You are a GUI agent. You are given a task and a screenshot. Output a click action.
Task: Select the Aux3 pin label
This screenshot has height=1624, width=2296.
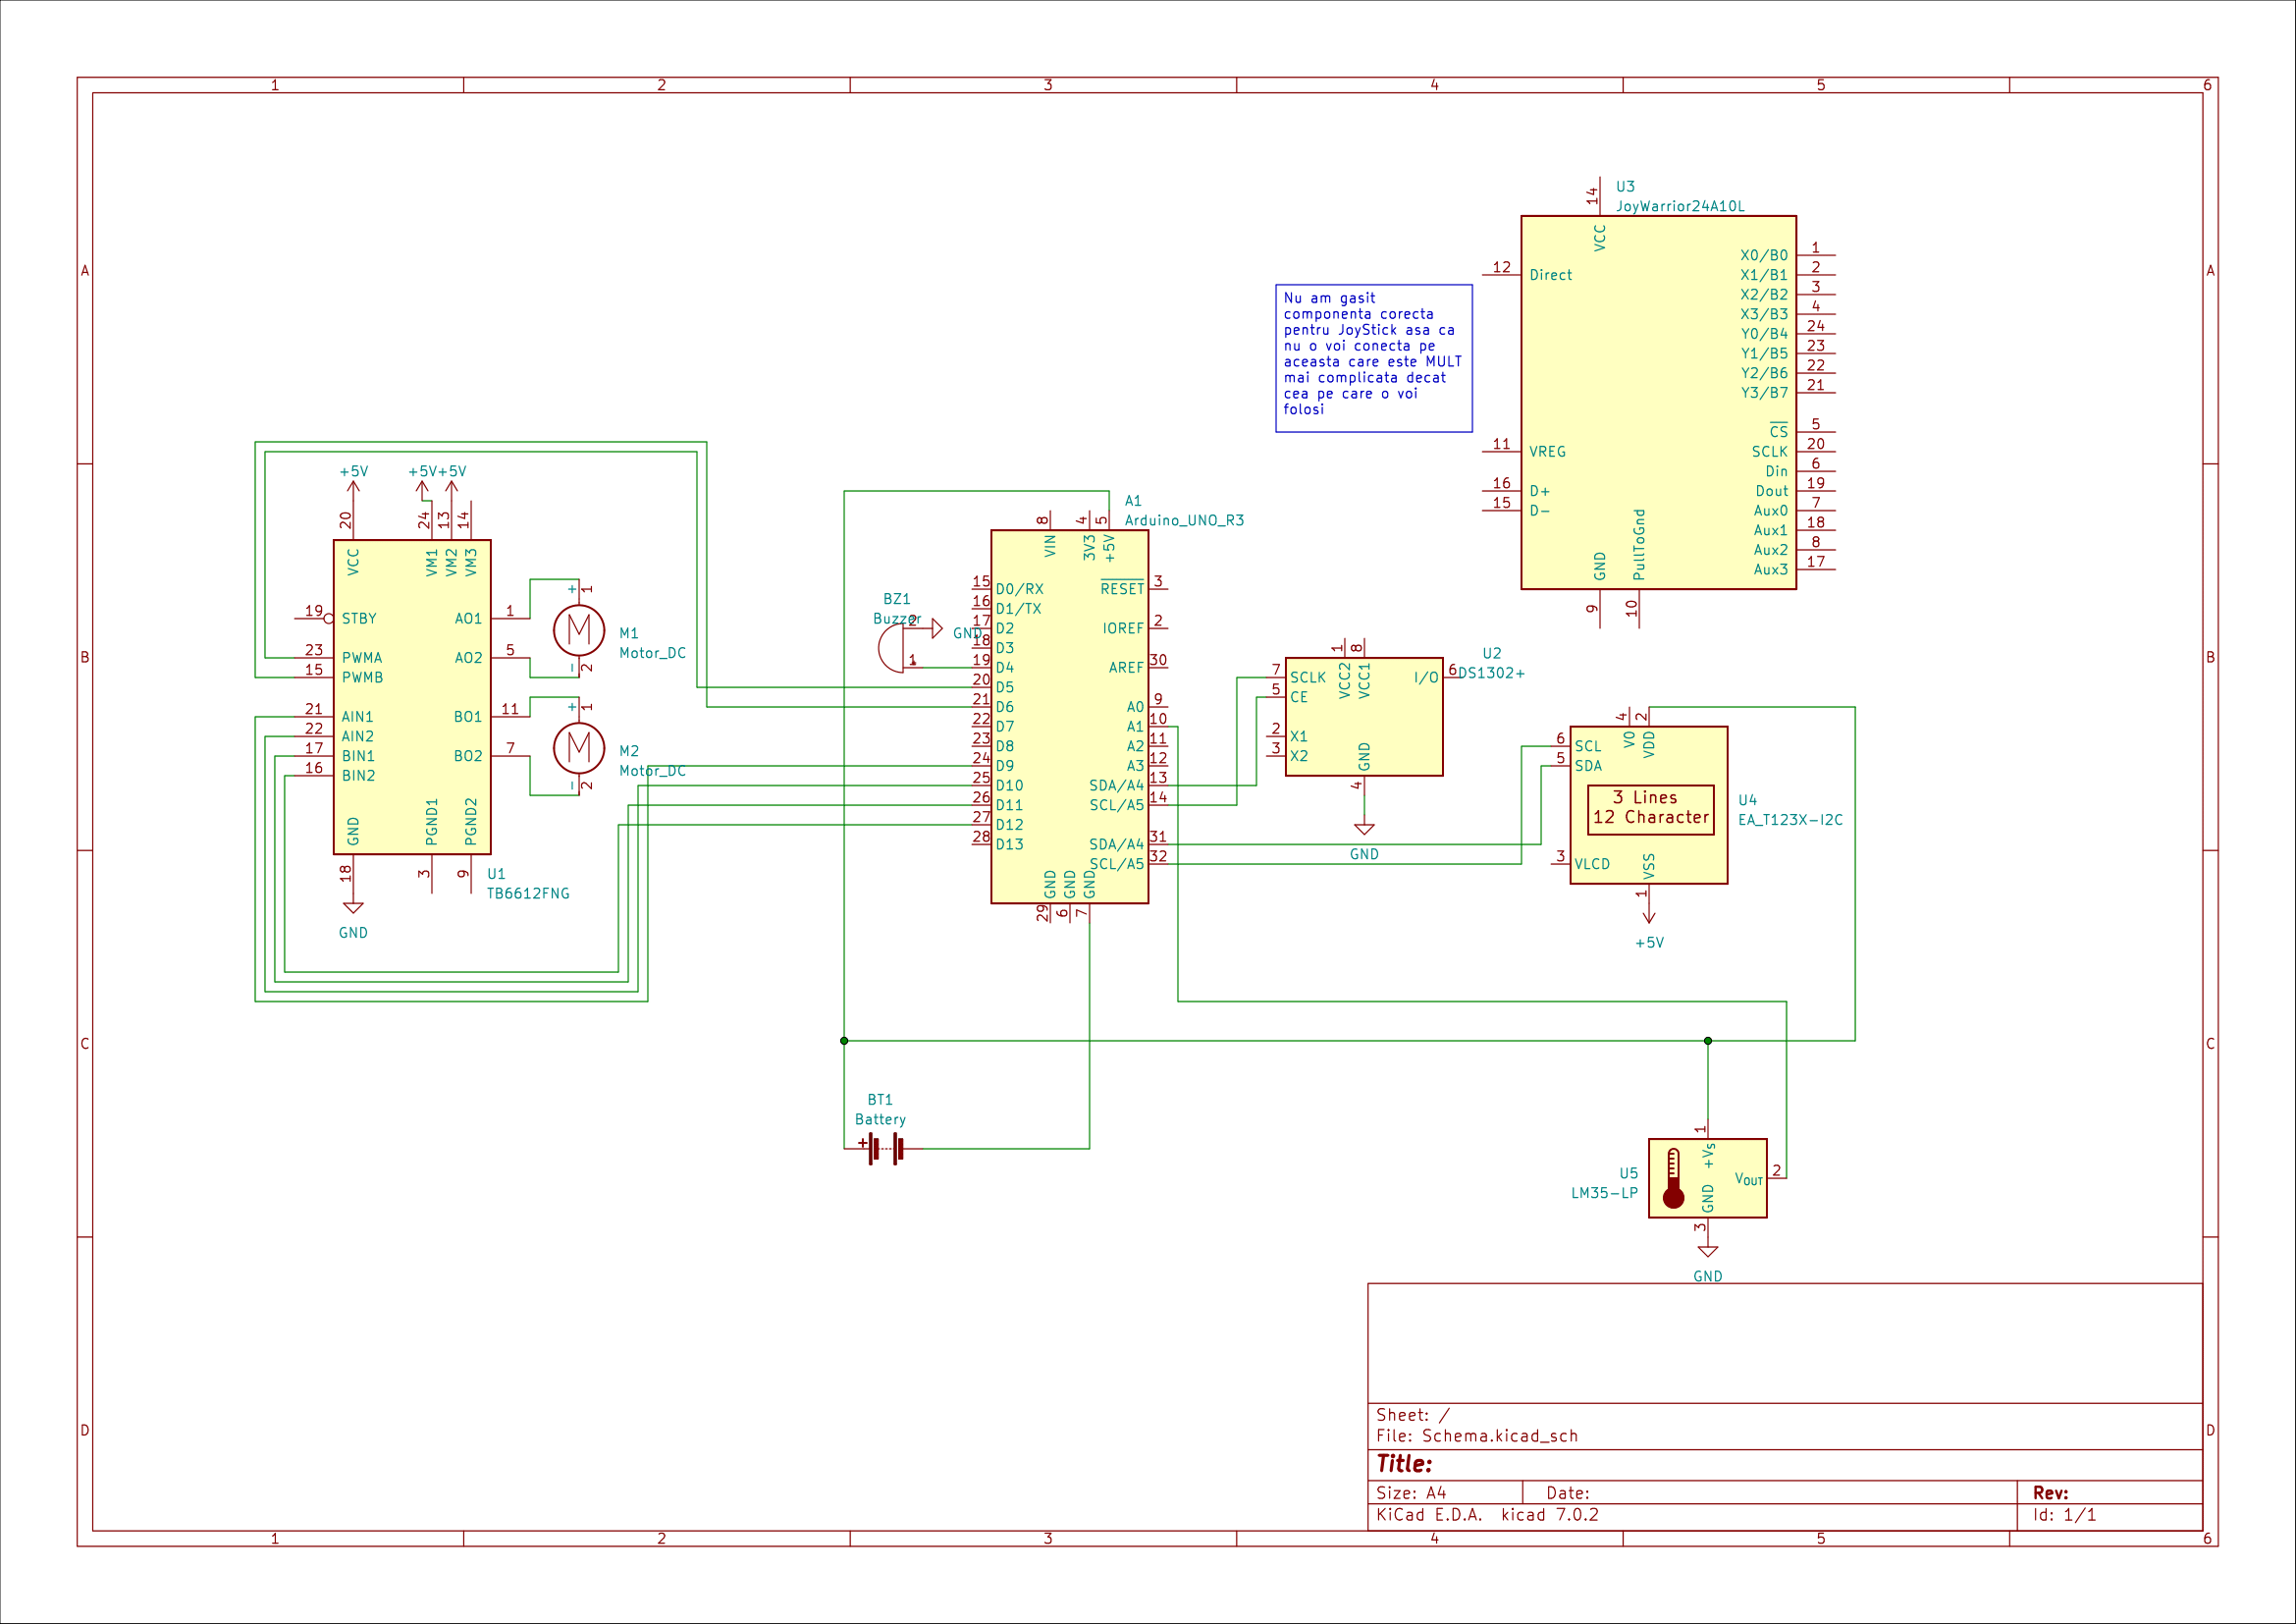(1770, 570)
